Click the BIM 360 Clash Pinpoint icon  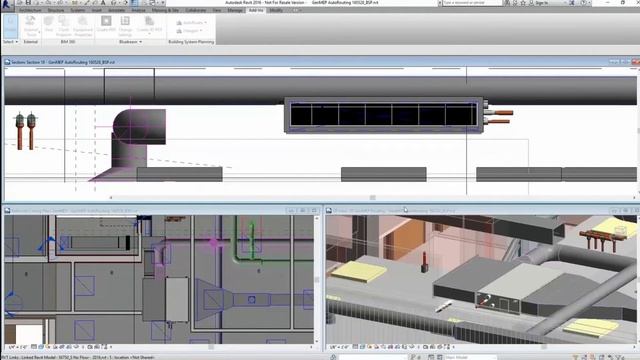pyautogui.click(x=64, y=26)
